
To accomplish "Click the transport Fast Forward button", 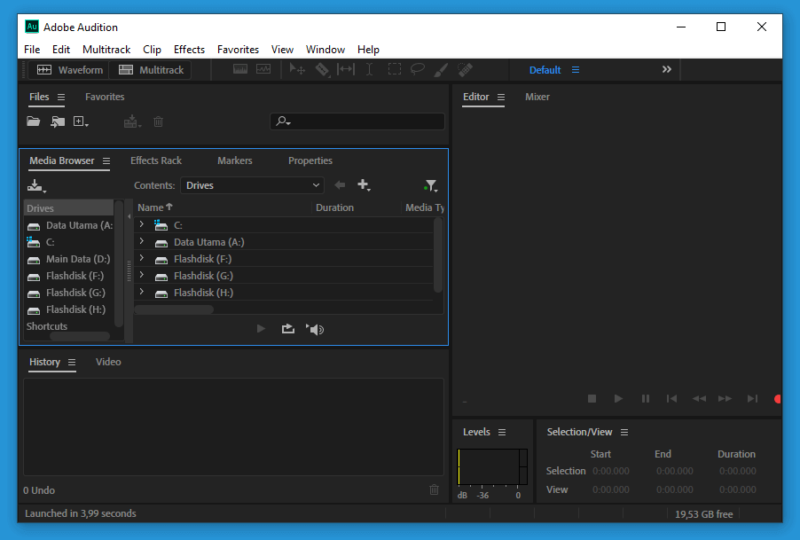I will tap(725, 399).
